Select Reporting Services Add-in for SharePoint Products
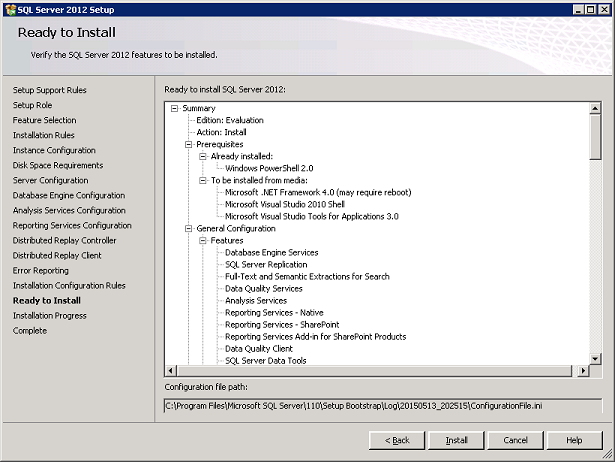 [x=315, y=337]
